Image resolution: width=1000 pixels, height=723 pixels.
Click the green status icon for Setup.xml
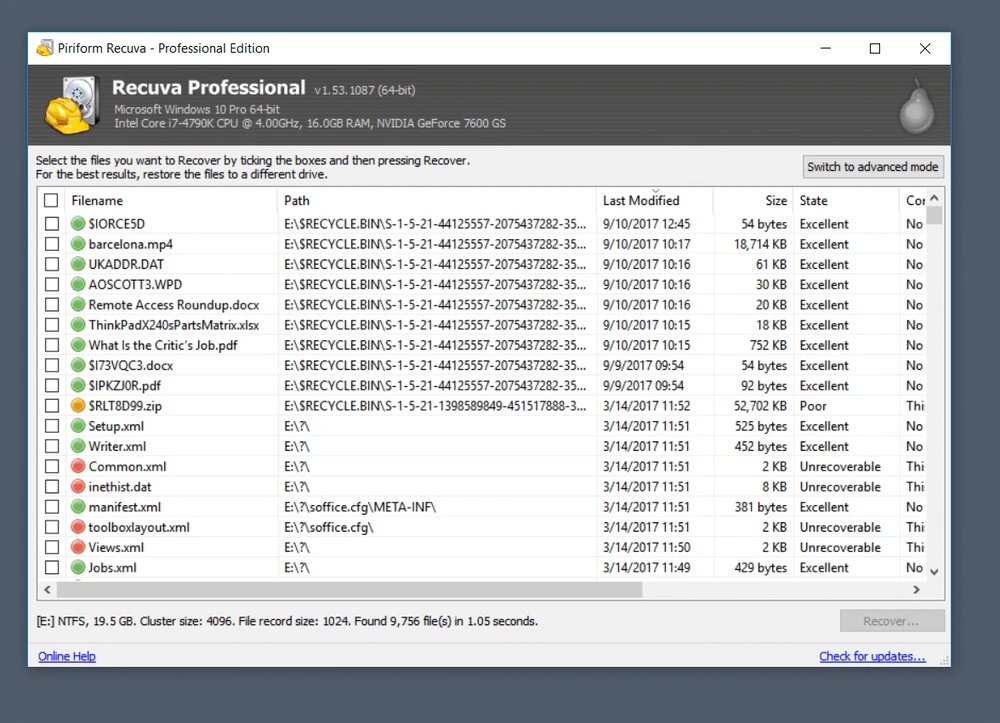78,426
